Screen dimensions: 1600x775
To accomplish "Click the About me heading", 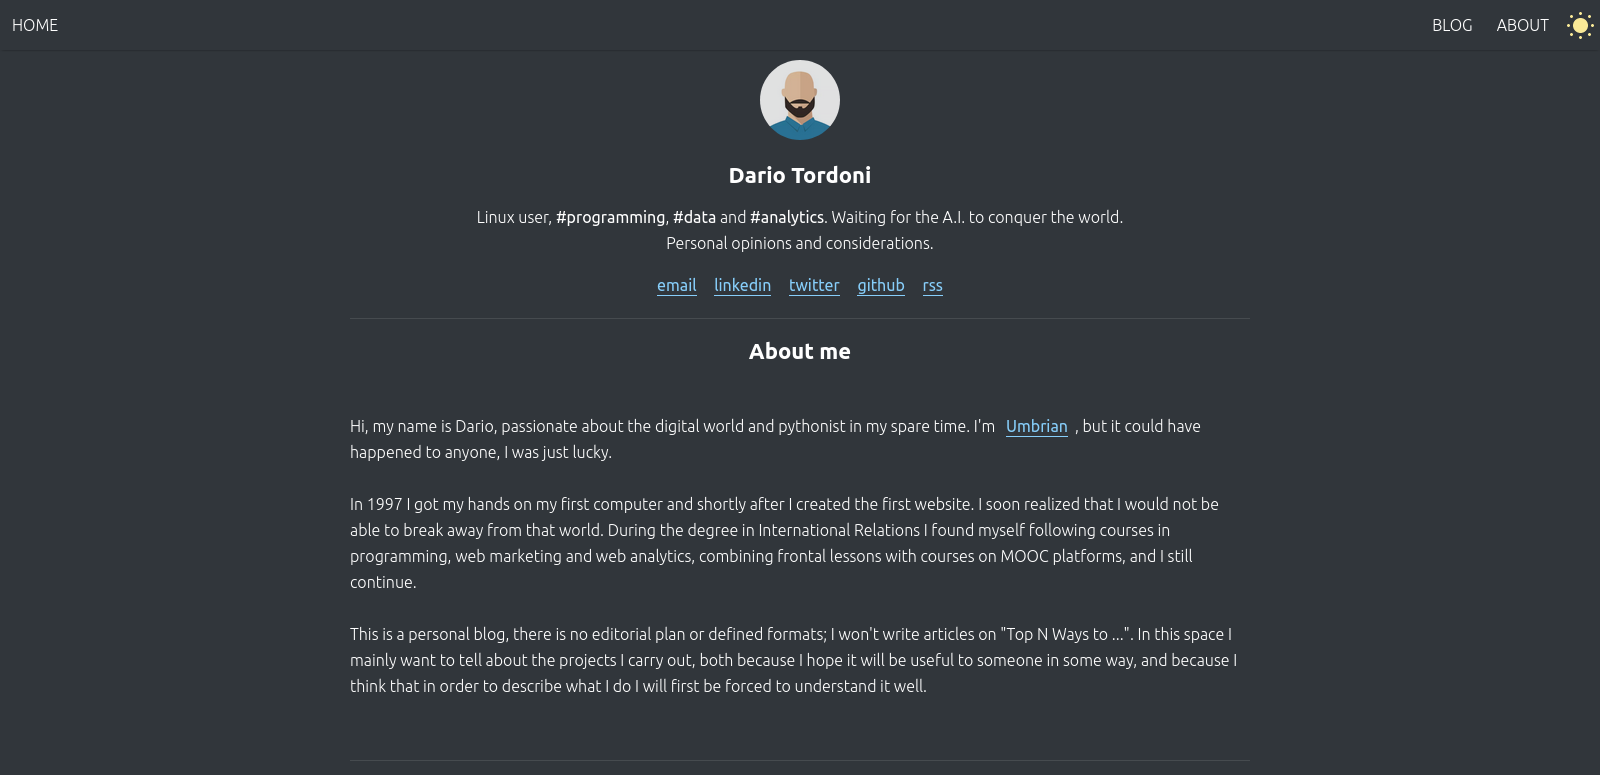I will click(800, 351).
